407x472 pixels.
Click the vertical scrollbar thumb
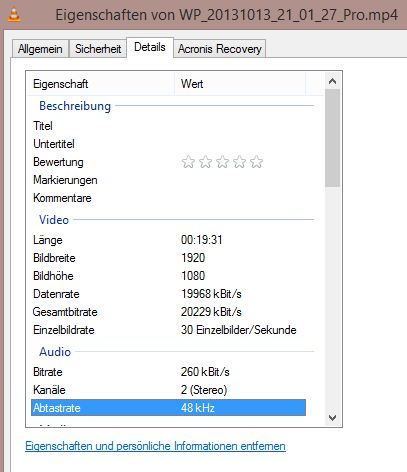(x=332, y=138)
